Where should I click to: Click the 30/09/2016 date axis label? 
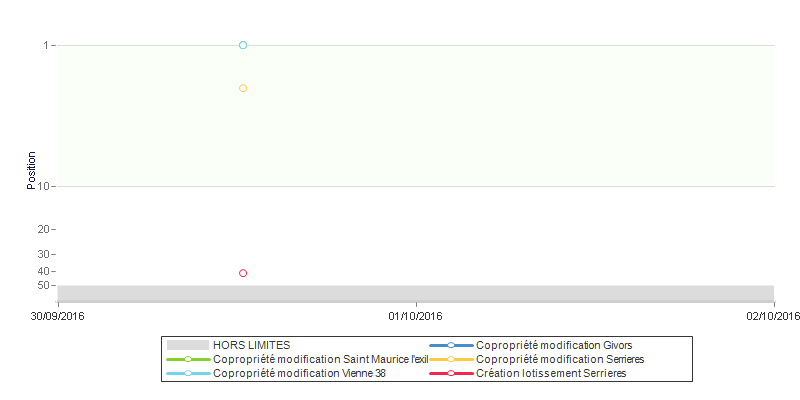point(57,316)
